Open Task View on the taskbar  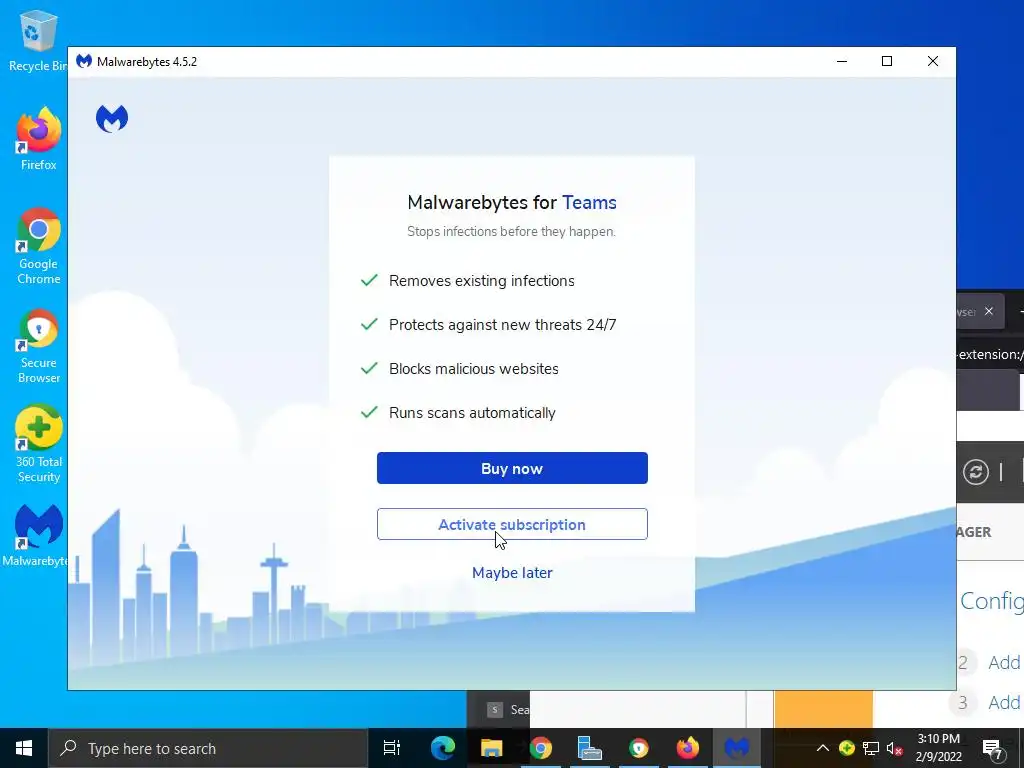coord(392,748)
